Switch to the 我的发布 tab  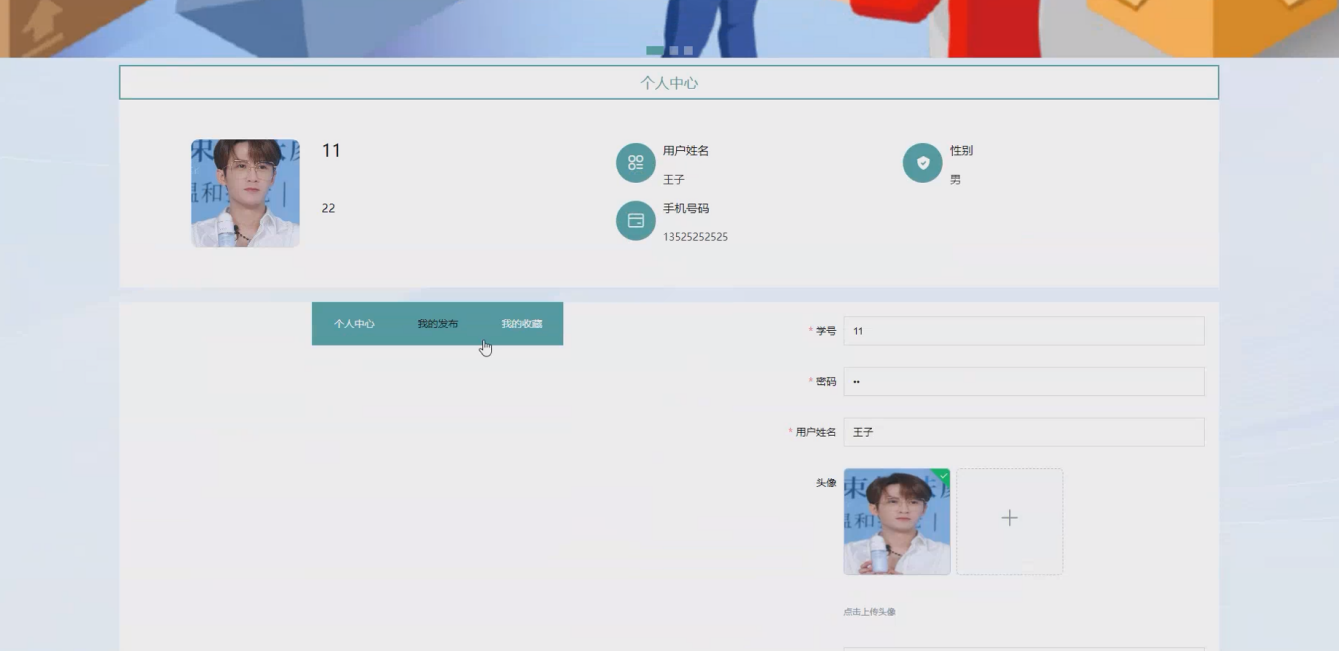[436, 324]
